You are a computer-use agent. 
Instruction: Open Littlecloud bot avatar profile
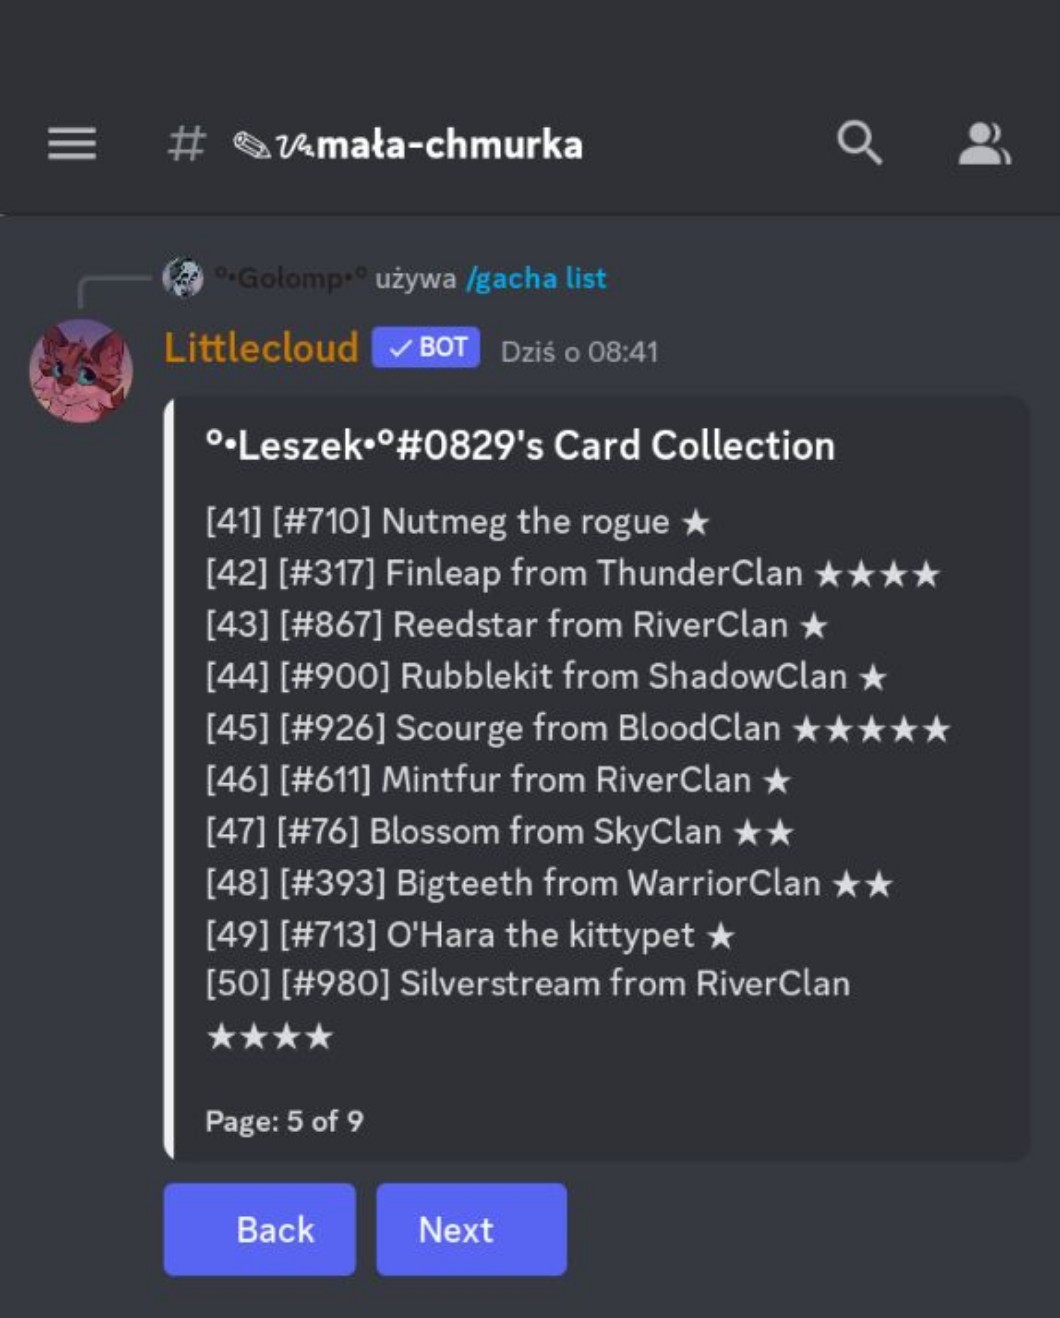coord(81,371)
